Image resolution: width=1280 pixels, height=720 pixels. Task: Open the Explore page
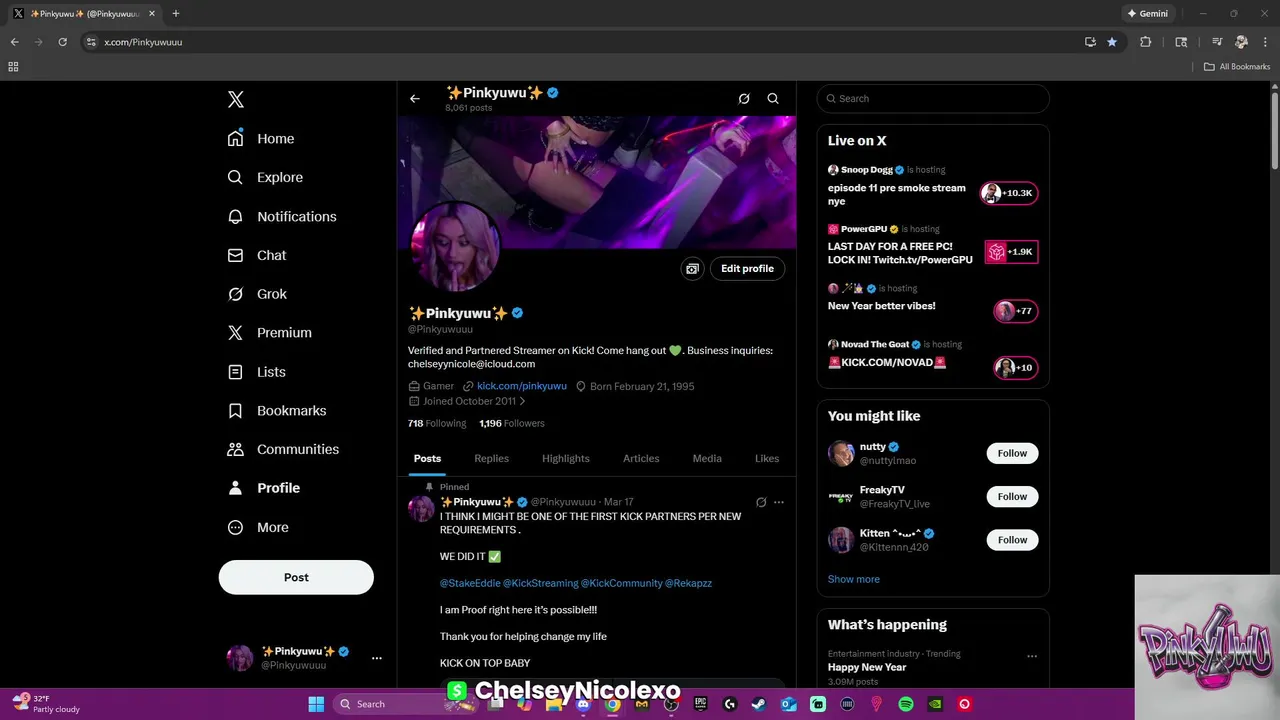pyautogui.click(x=265, y=177)
